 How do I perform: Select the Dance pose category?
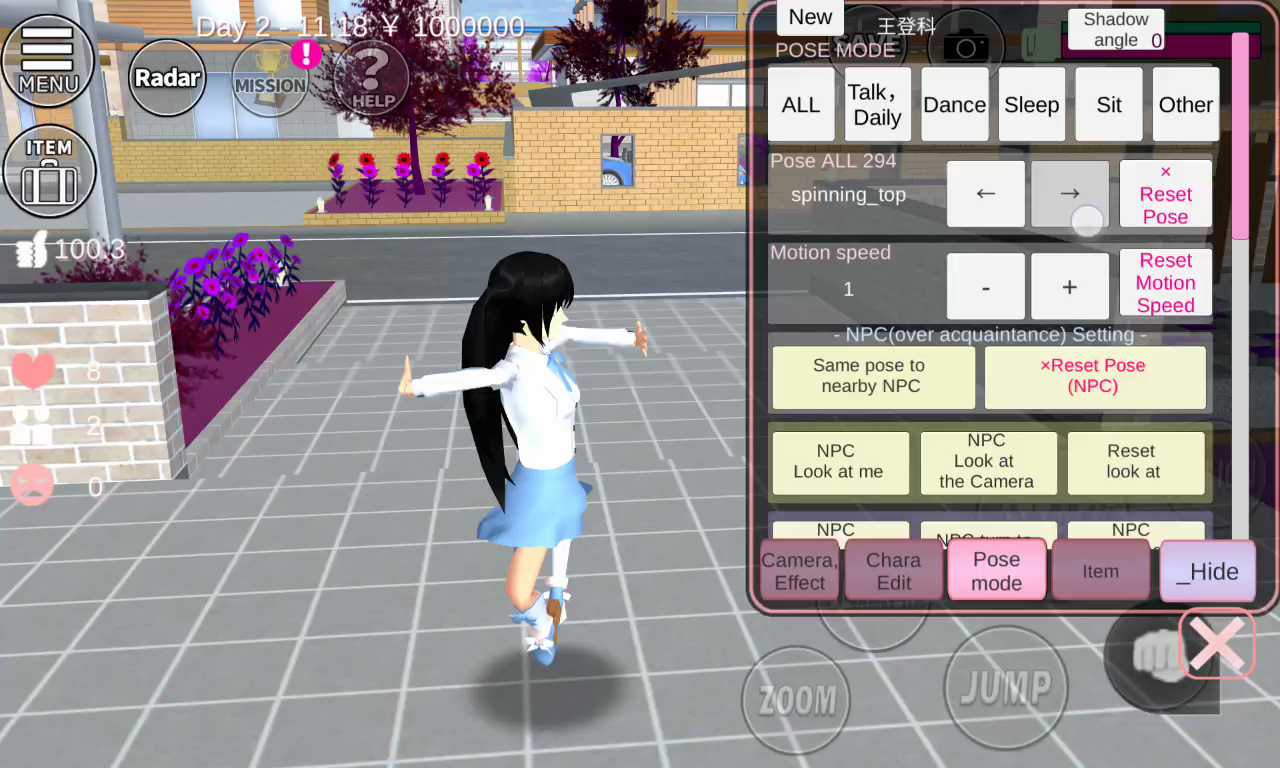click(954, 105)
